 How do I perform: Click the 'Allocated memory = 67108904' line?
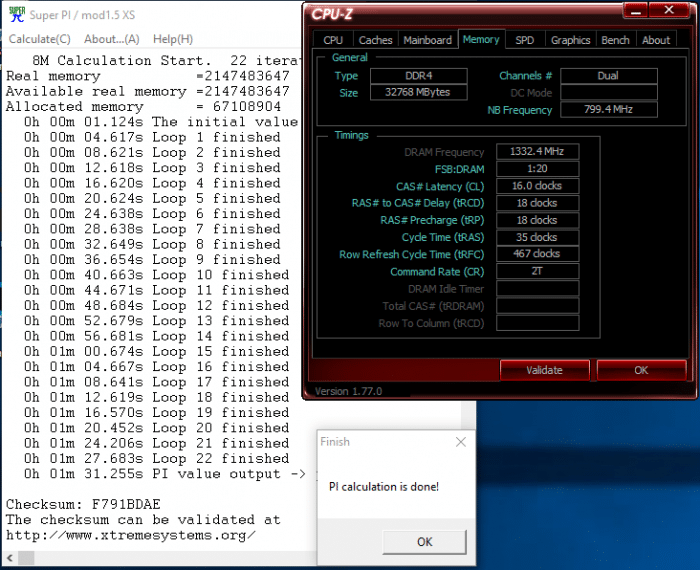[143, 106]
